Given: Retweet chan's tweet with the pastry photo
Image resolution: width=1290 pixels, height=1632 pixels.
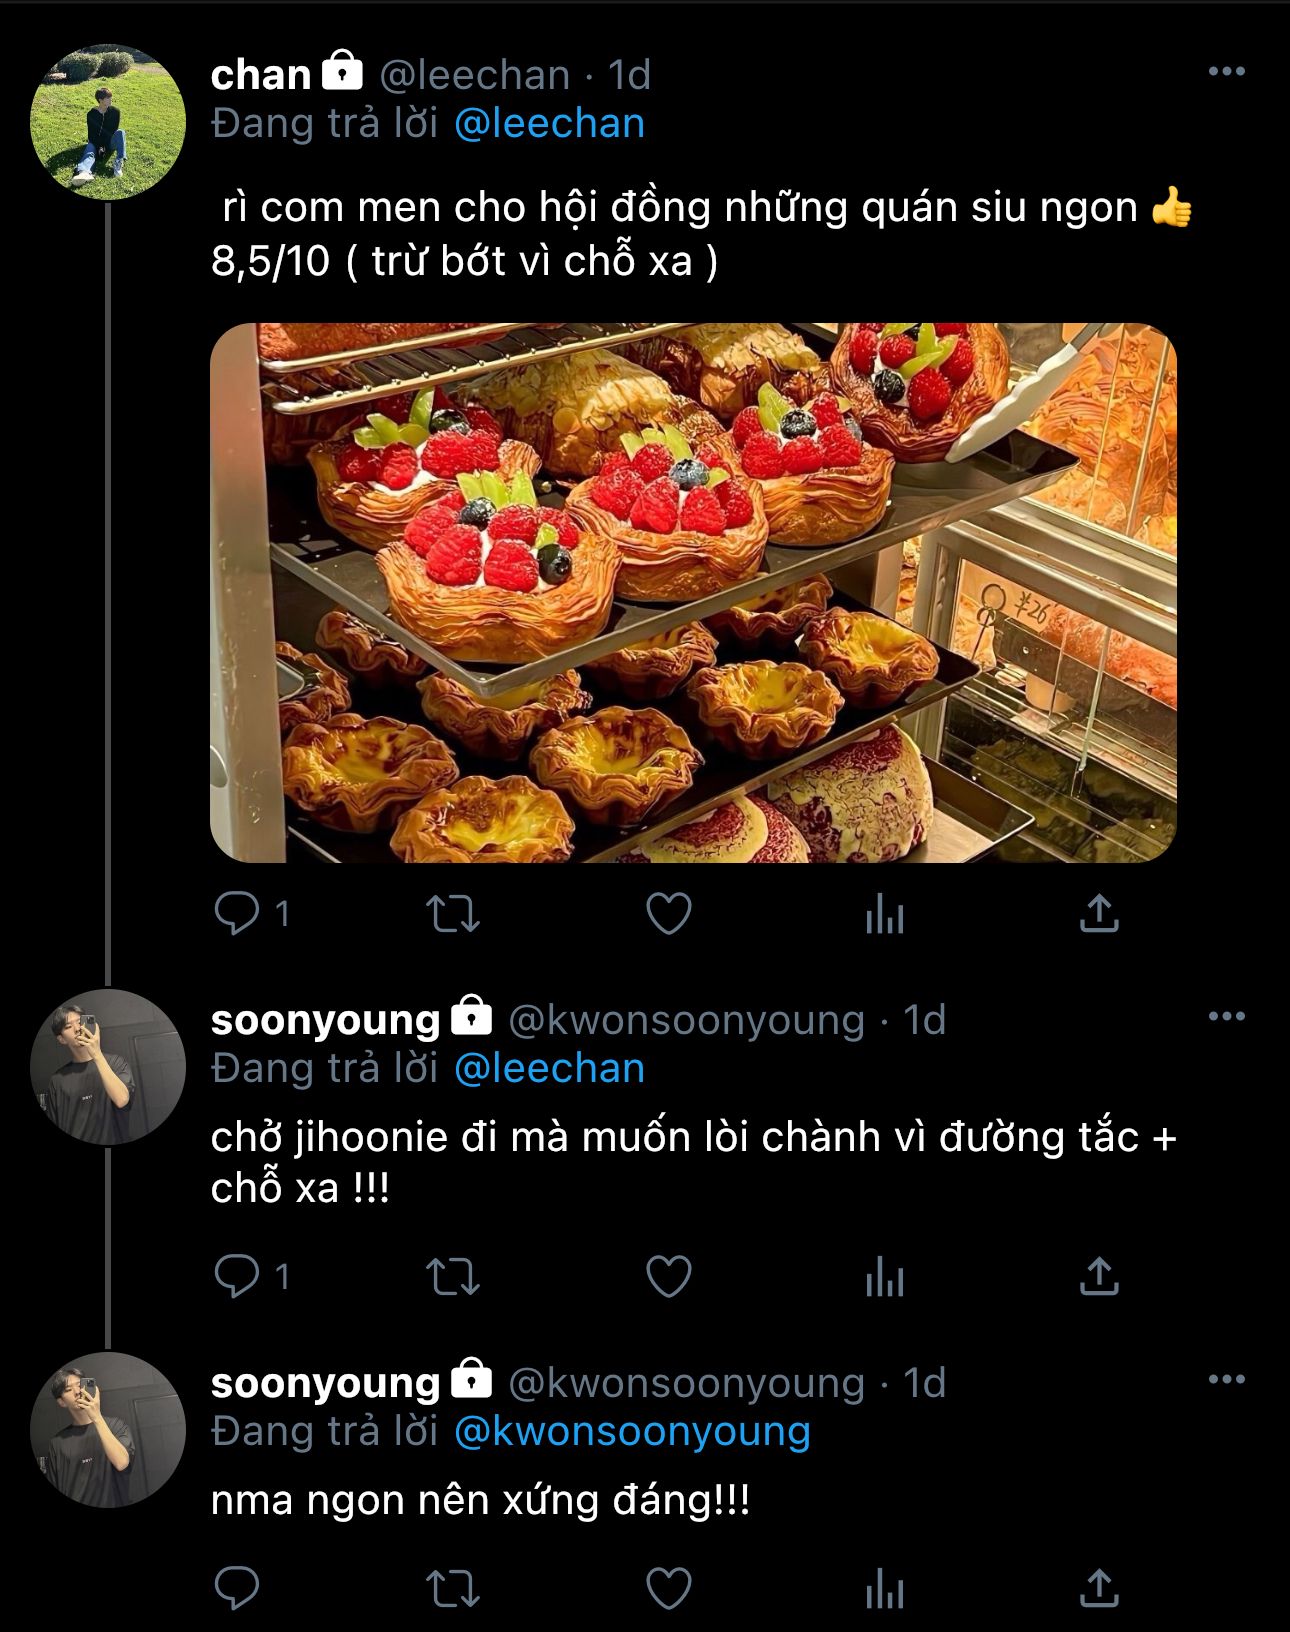Looking at the screenshot, I should [453, 913].
